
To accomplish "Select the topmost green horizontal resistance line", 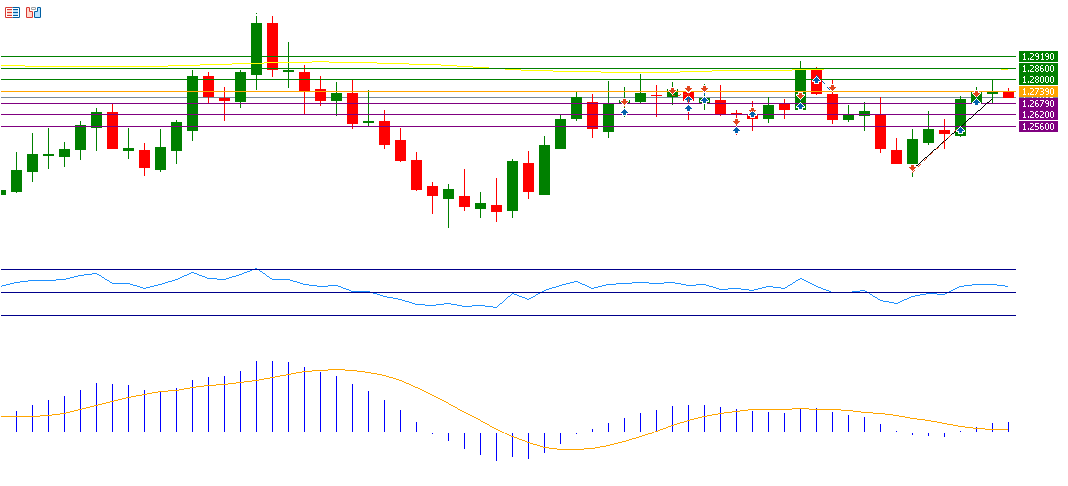I will [500, 57].
